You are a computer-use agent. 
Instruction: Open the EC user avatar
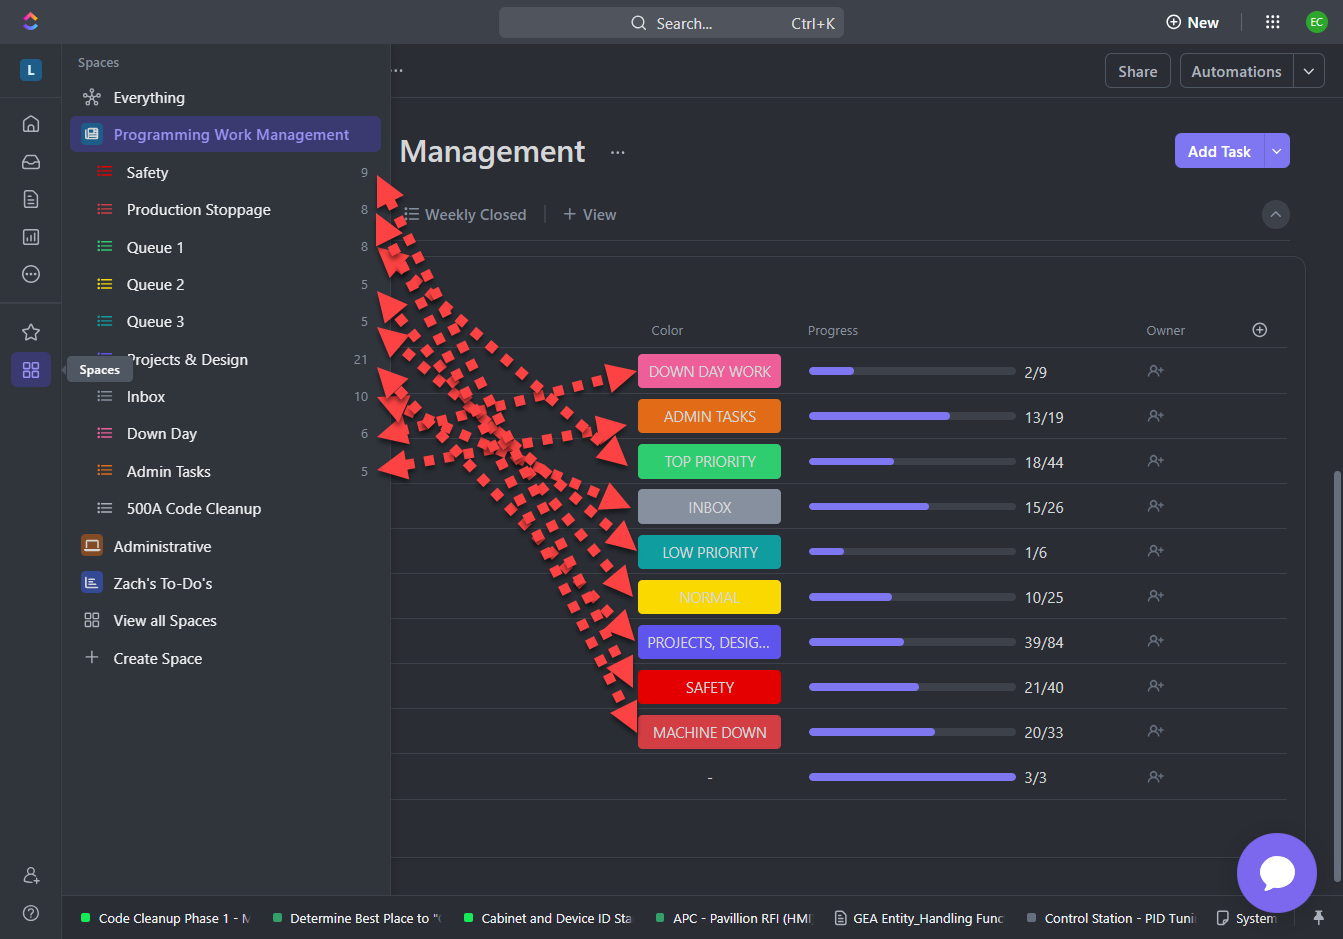(1317, 22)
